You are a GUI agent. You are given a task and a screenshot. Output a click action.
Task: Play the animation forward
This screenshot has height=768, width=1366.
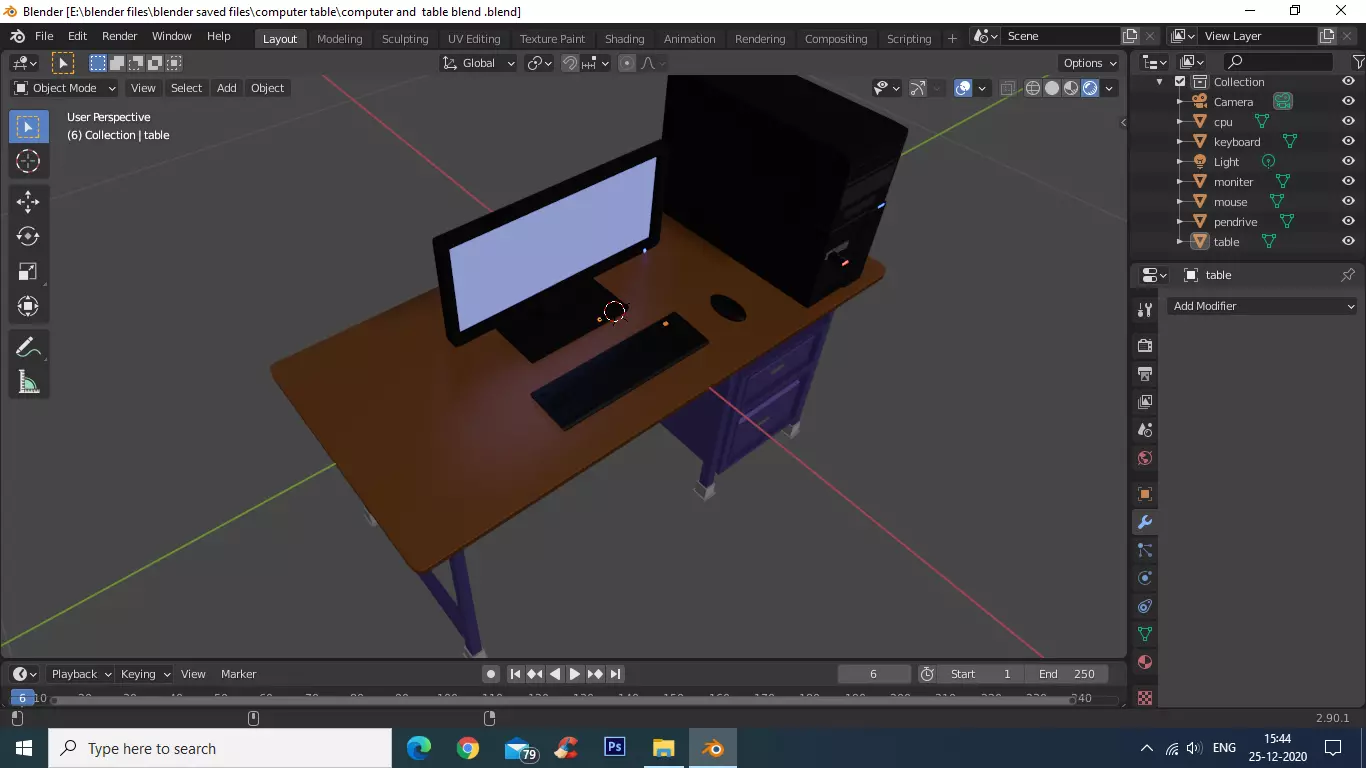click(575, 674)
